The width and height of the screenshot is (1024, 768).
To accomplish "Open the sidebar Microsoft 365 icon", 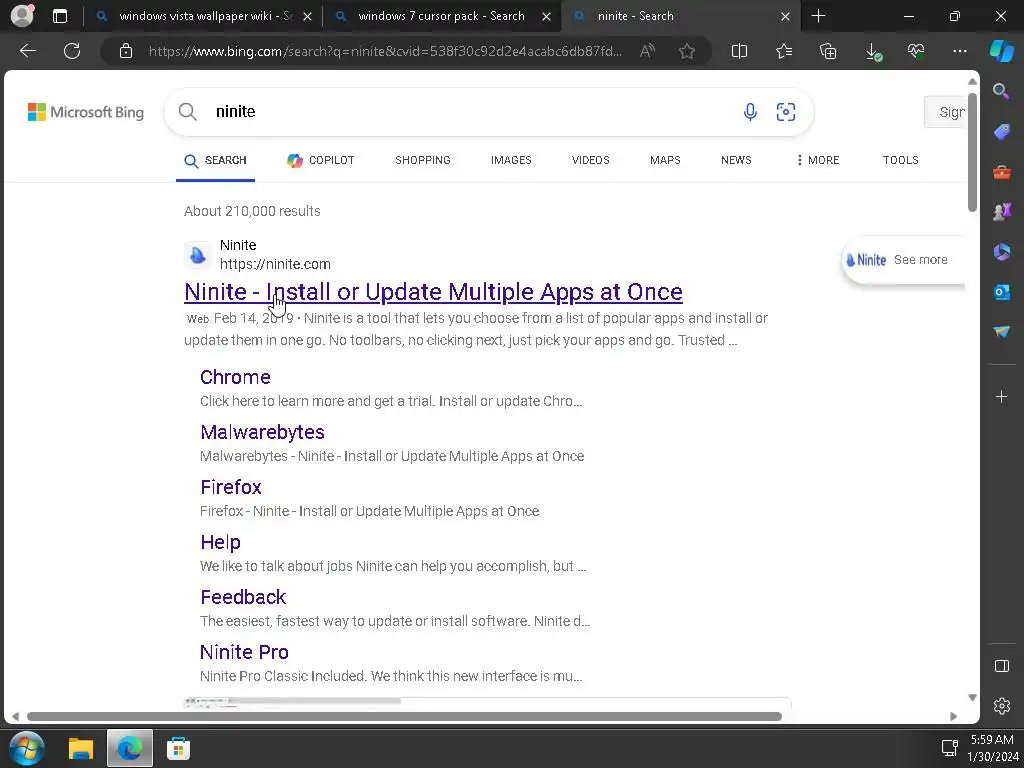I will tap(1001, 251).
